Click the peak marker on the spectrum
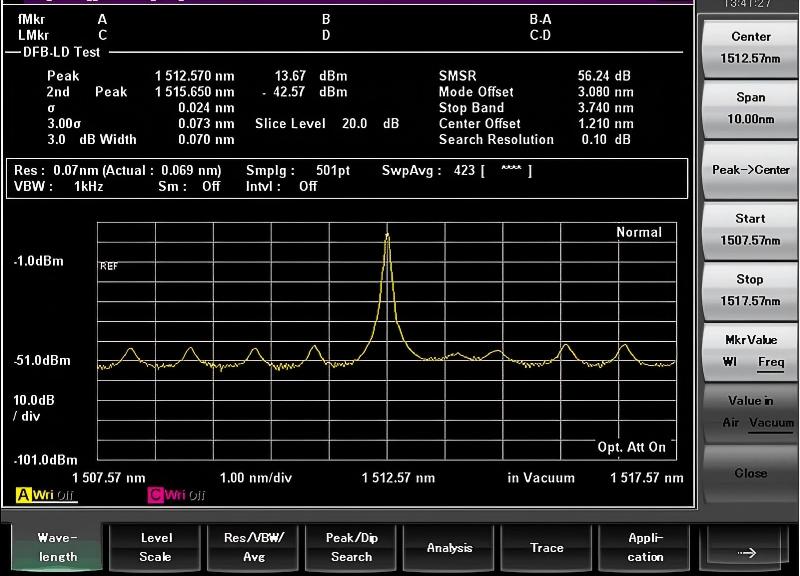The image size is (800, 576). click(387, 236)
